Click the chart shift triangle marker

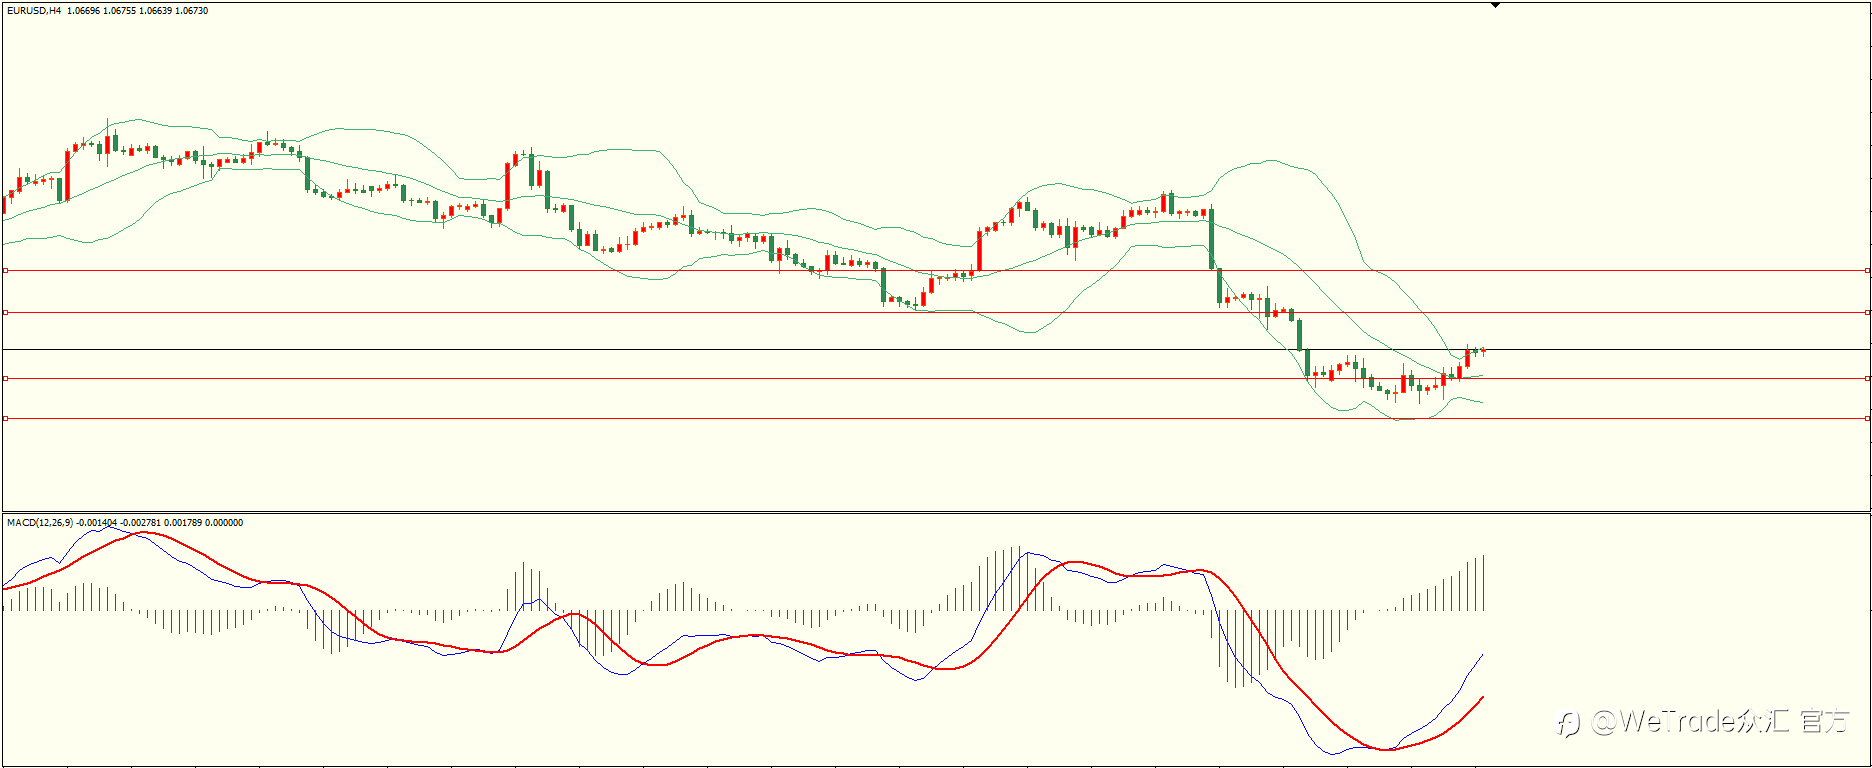pyautogui.click(x=1495, y=5)
